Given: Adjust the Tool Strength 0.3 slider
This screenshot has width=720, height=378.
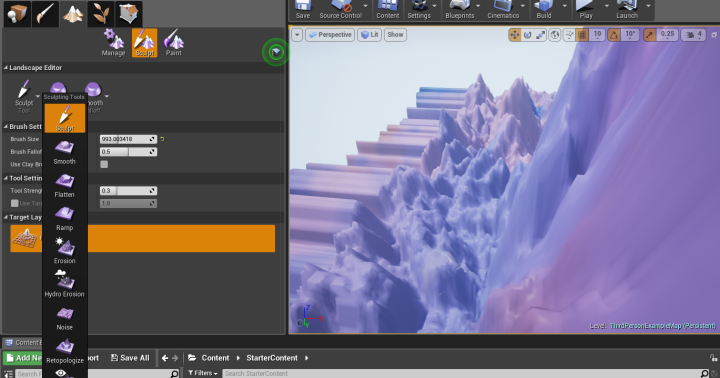Looking at the screenshot, I should tap(128, 191).
